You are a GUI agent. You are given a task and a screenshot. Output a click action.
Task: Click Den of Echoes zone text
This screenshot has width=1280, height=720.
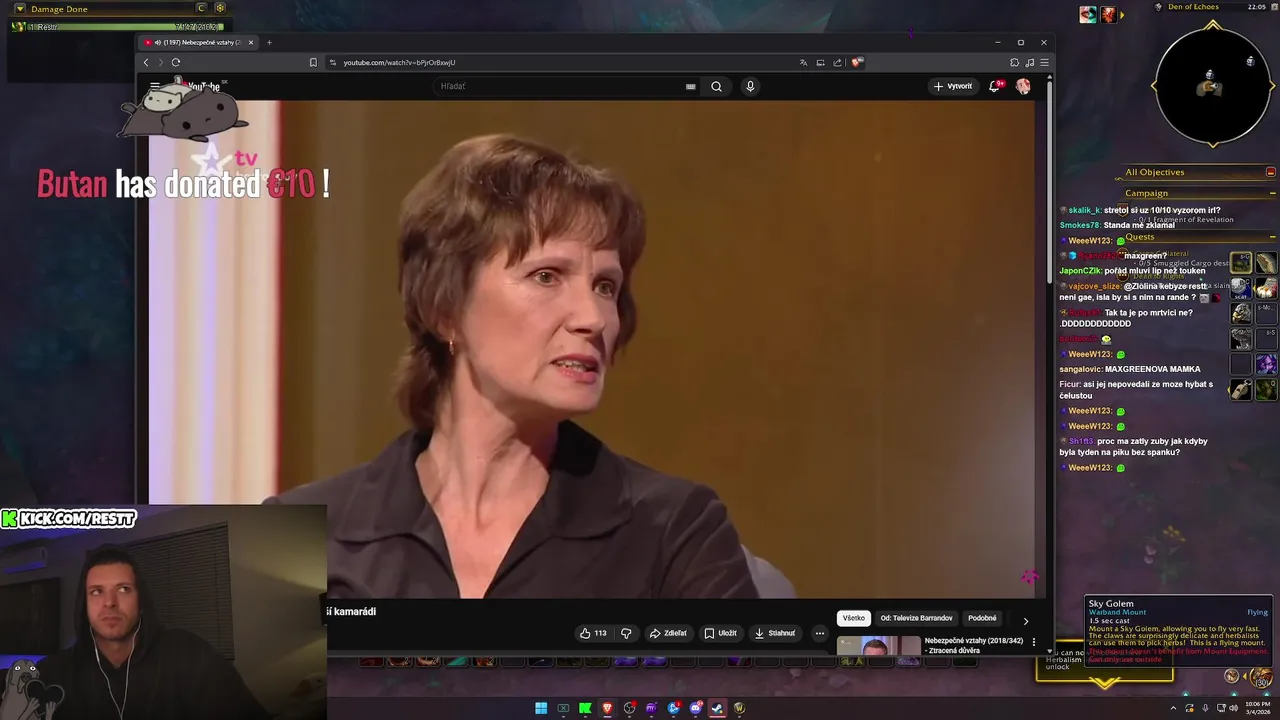[1192, 7]
